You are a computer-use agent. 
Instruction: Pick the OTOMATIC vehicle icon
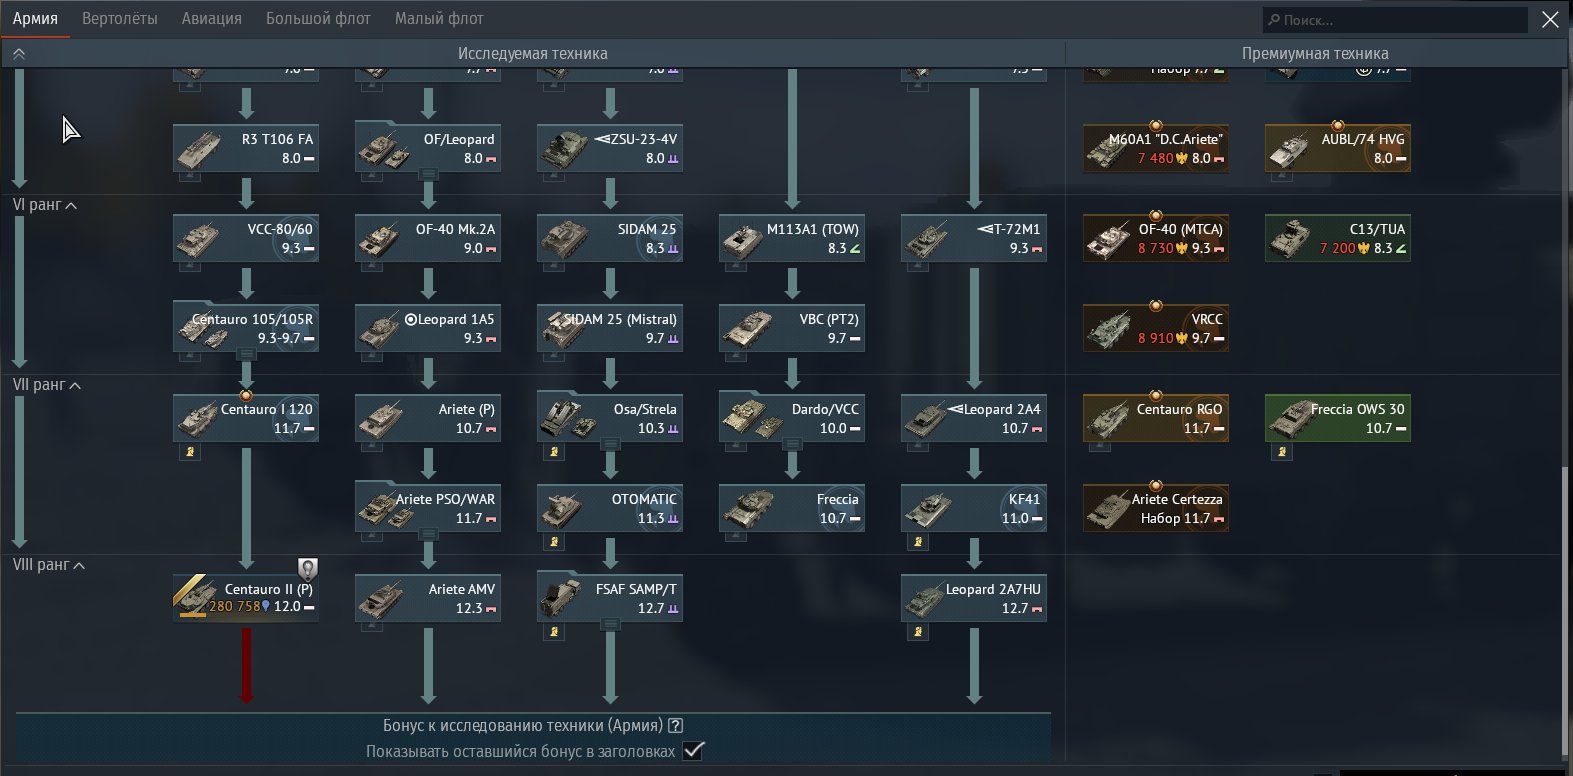(x=563, y=509)
